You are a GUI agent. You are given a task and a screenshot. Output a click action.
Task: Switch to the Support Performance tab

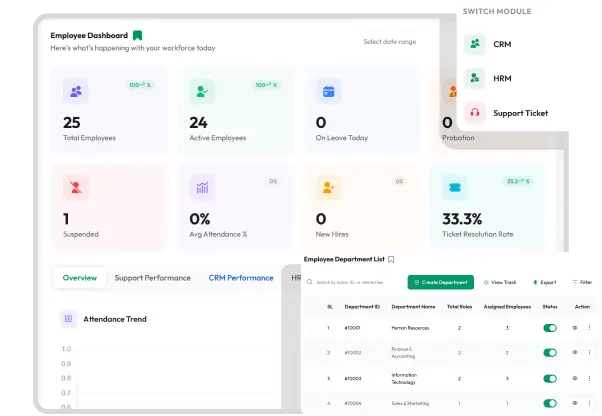(x=152, y=278)
